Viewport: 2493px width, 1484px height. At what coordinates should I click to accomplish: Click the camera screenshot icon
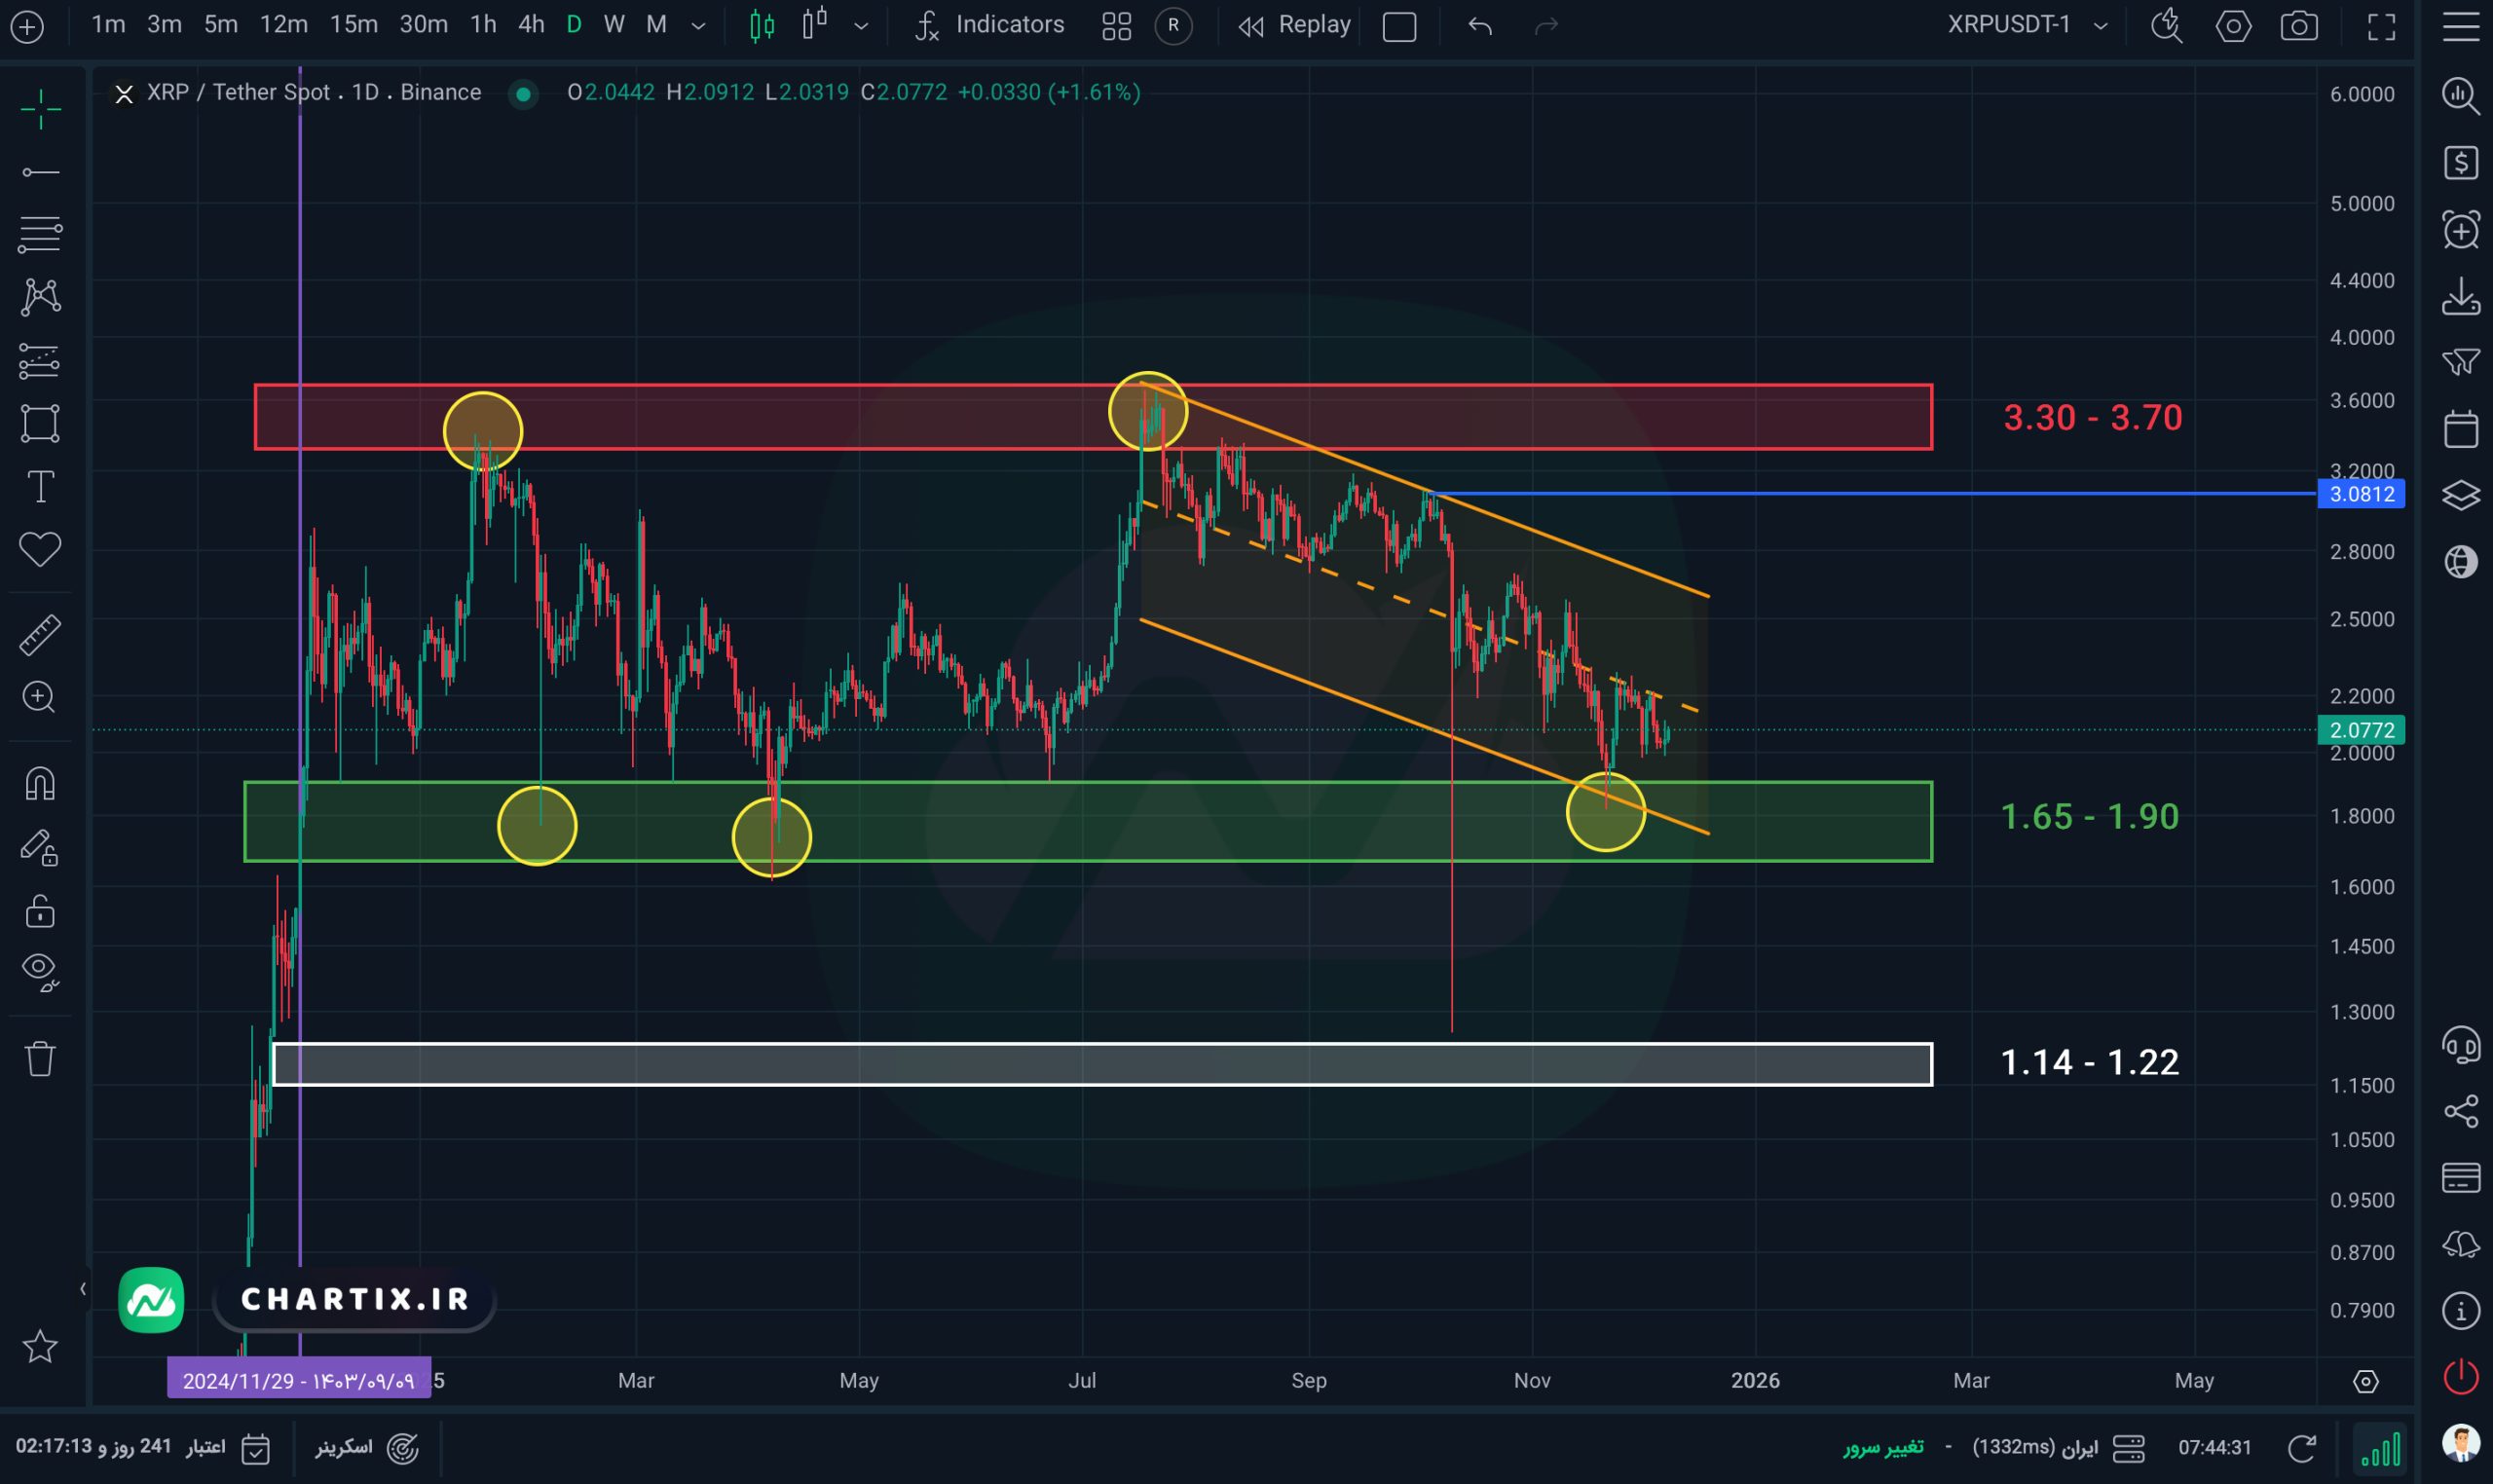point(2299,26)
